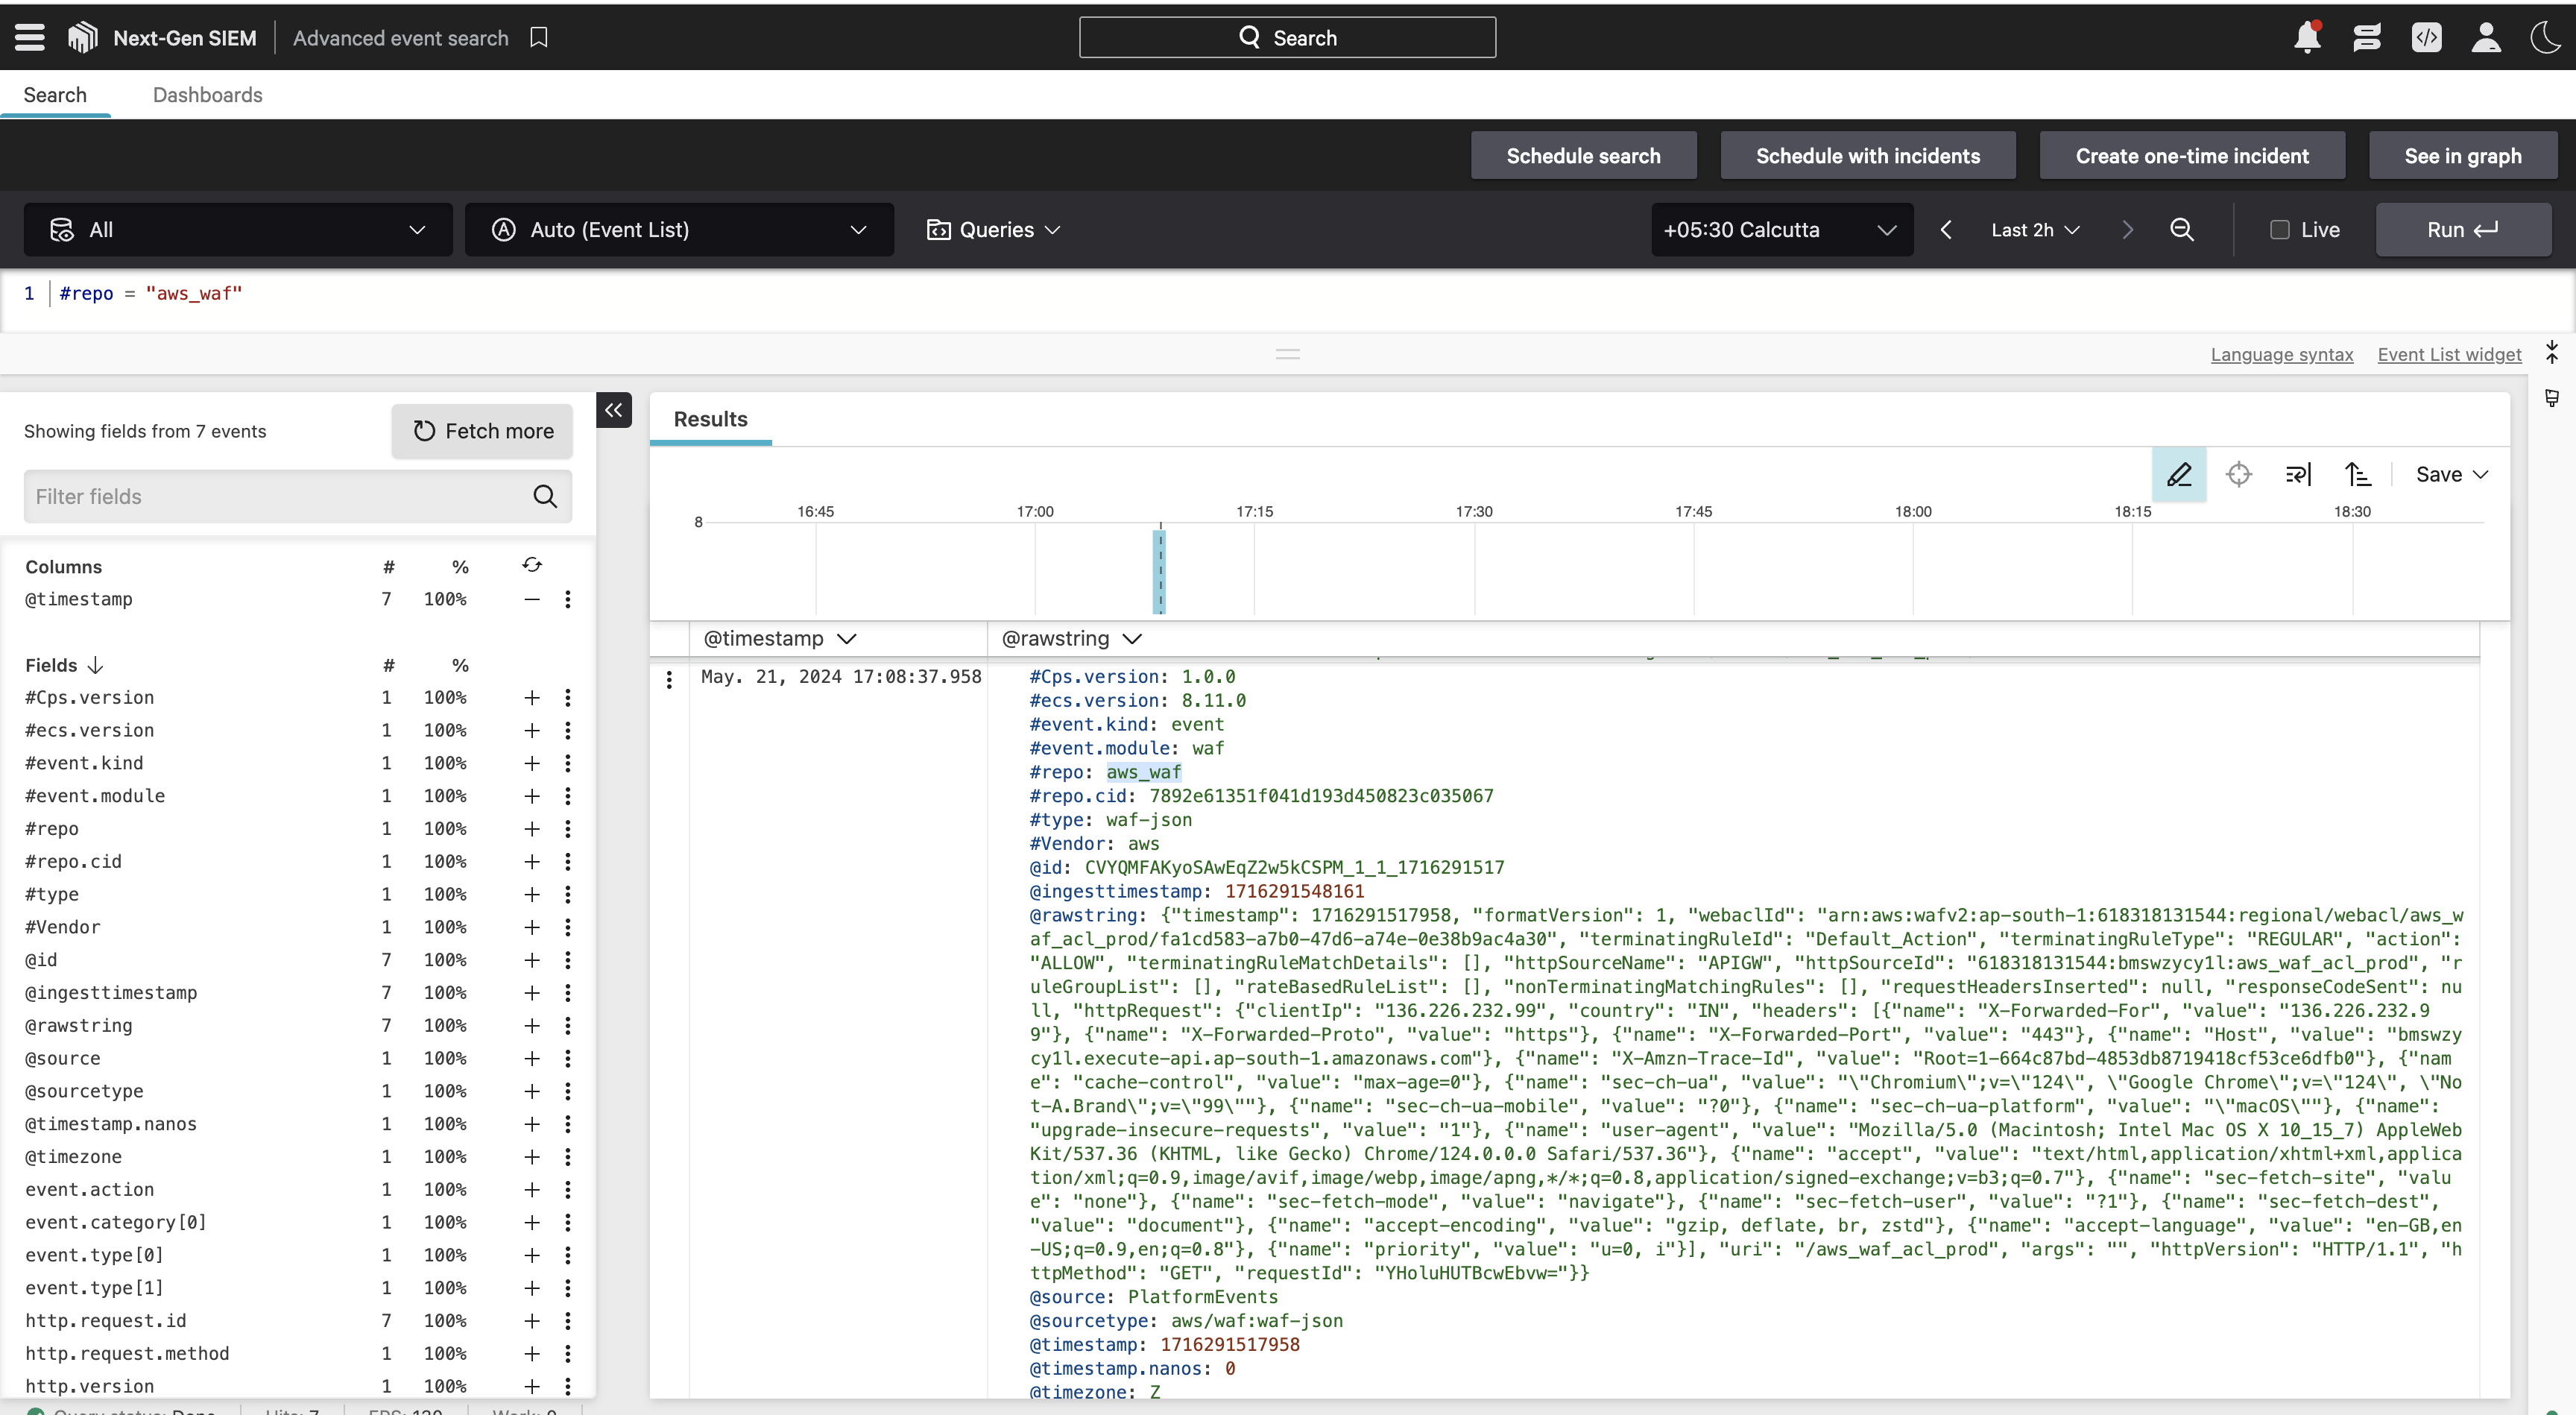The width and height of the screenshot is (2576, 1415).
Task: Open the Language syntax link
Action: (x=2281, y=355)
